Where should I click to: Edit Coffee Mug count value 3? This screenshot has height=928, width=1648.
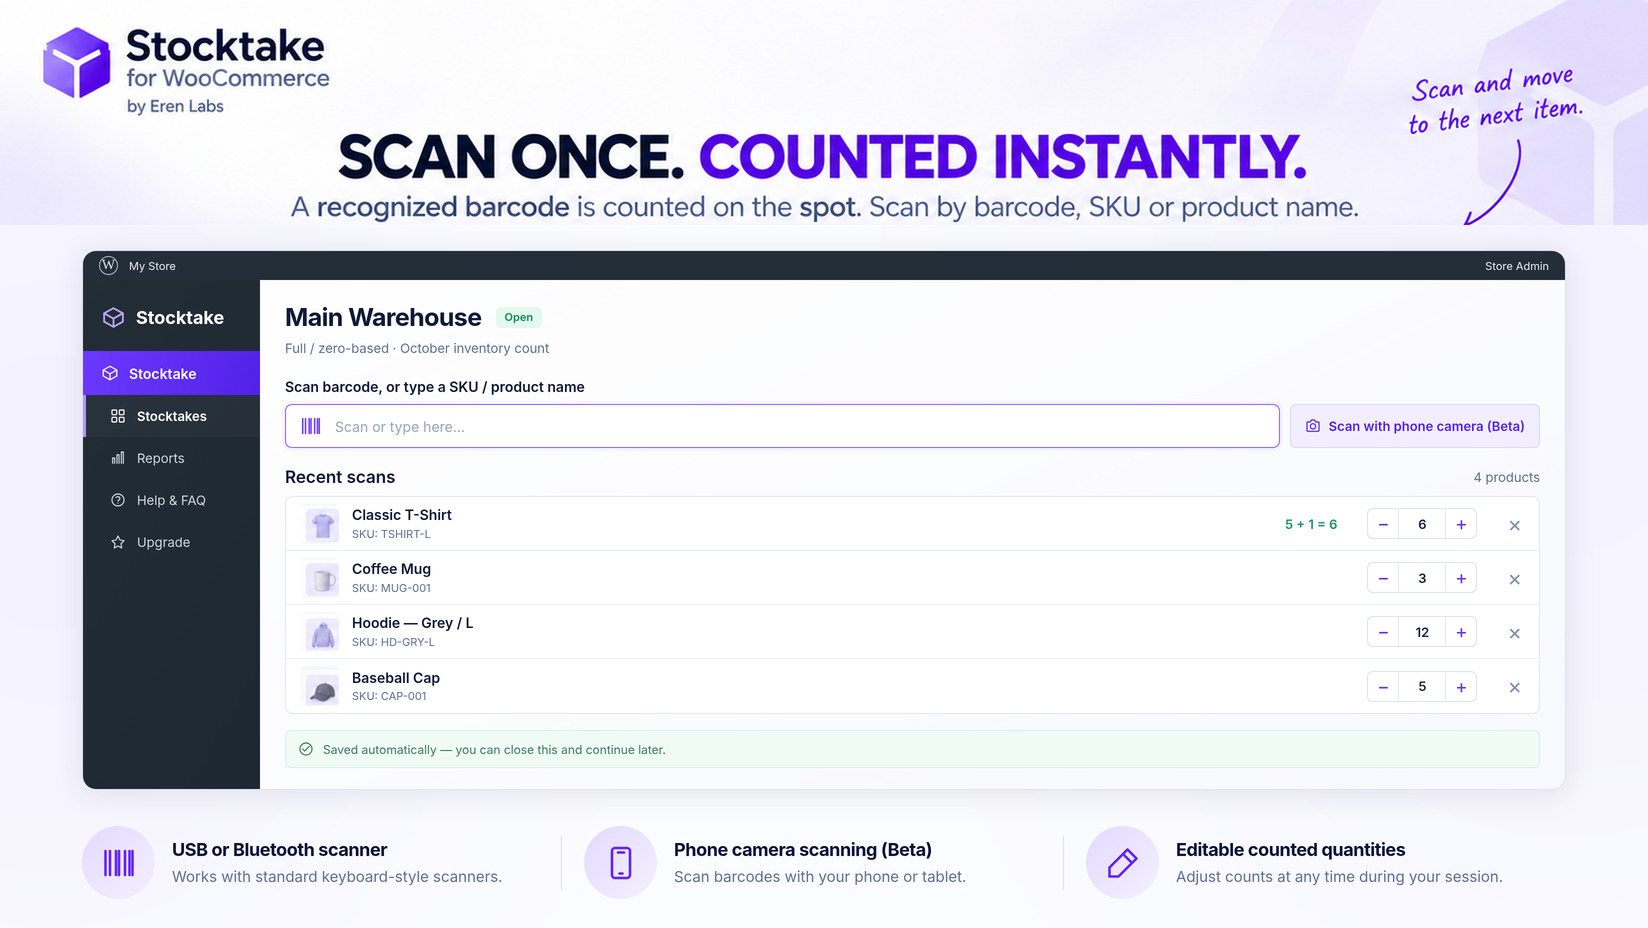point(1422,578)
